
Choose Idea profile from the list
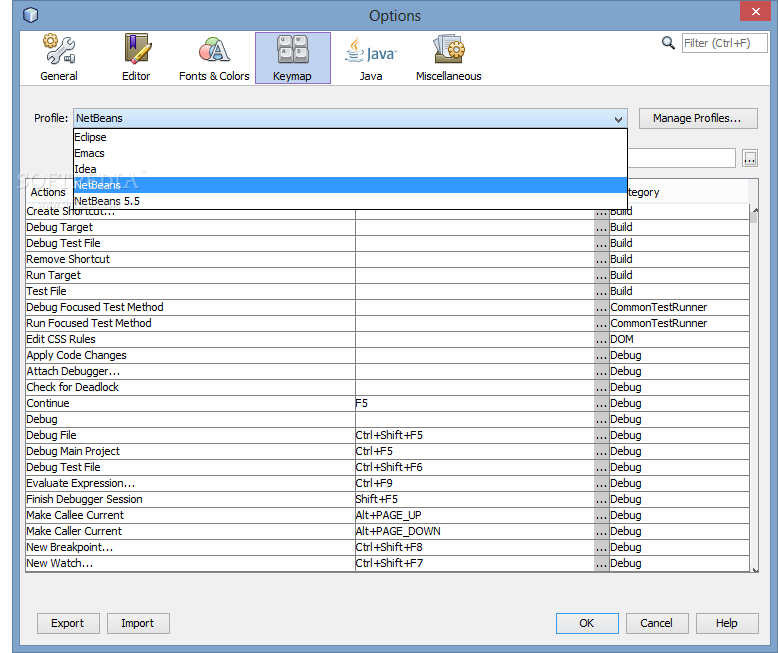pyautogui.click(x=350, y=169)
